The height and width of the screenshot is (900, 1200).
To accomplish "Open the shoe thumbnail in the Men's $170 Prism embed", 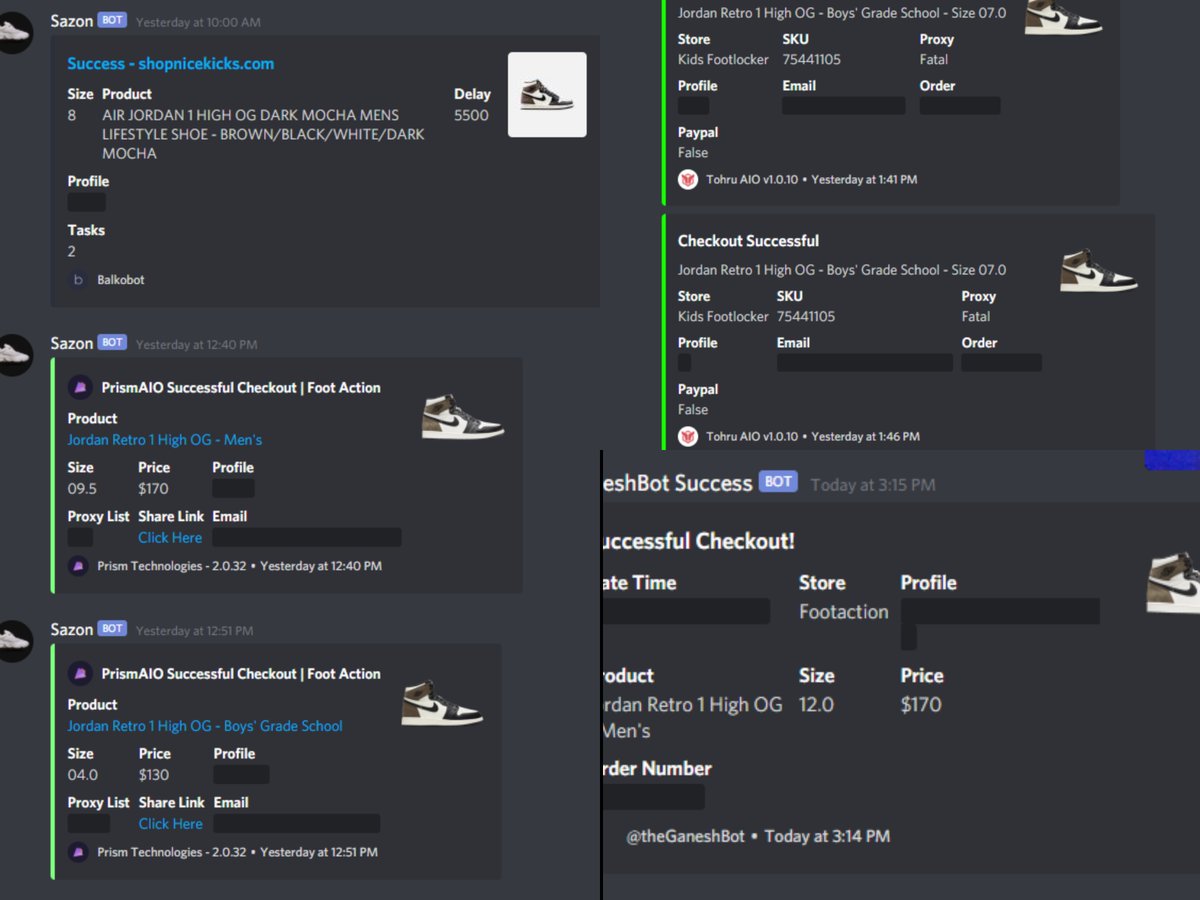I will pyautogui.click(x=463, y=417).
